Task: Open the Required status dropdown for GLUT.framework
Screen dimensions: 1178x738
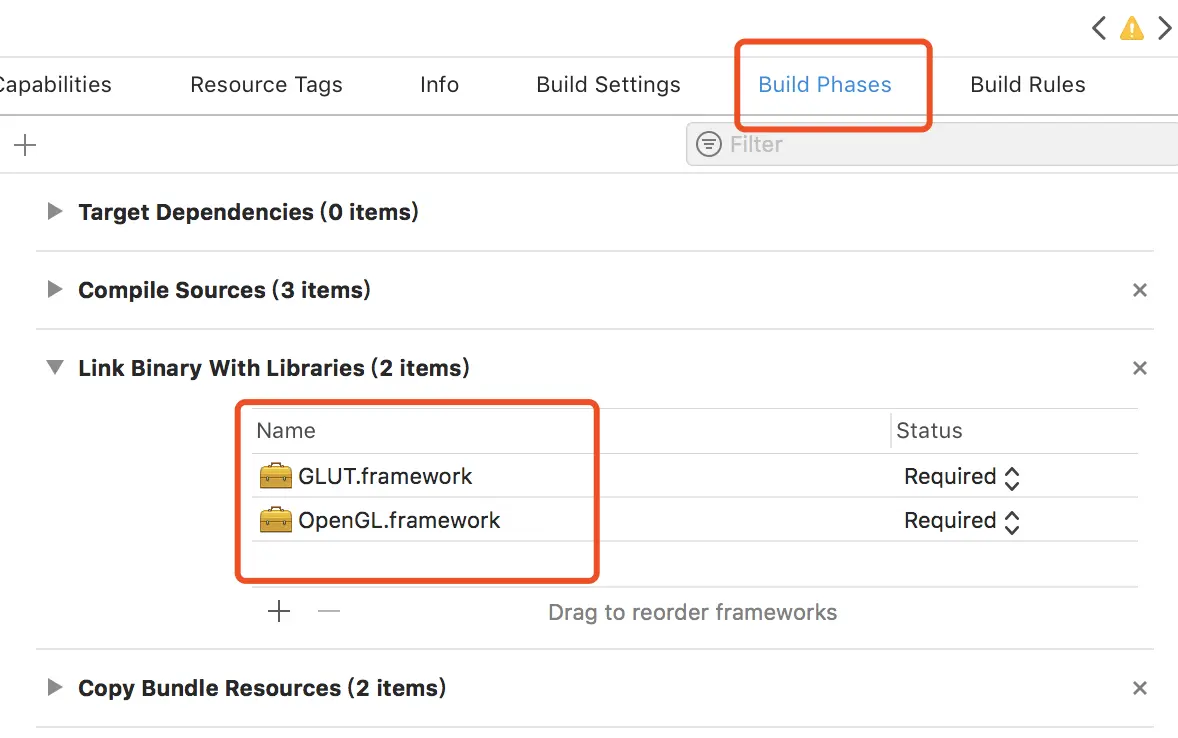Action: (1012, 477)
